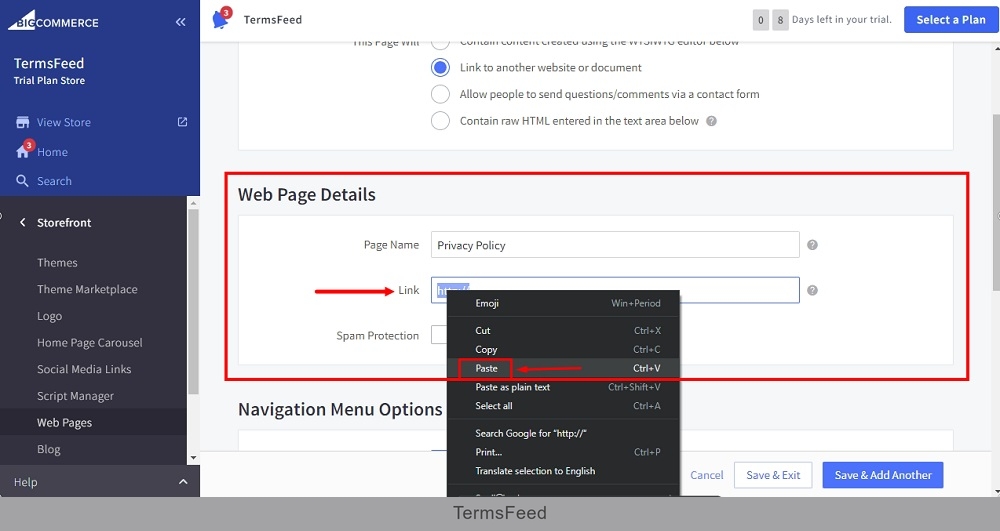Click the sidebar scroll down arrow

click(x=193, y=458)
